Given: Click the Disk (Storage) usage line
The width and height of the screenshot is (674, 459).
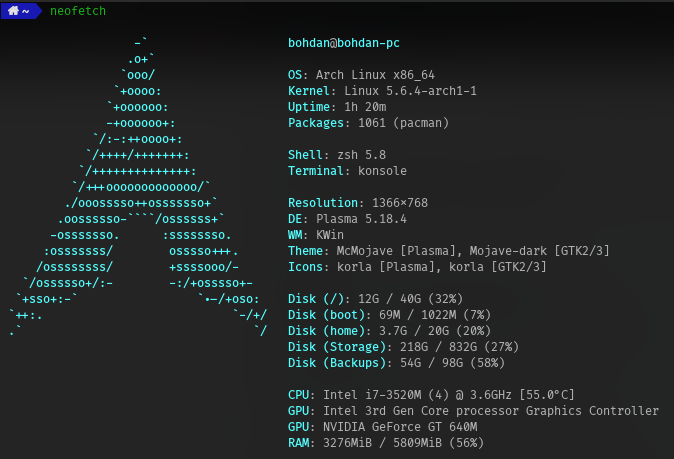Looking at the screenshot, I should tap(403, 346).
